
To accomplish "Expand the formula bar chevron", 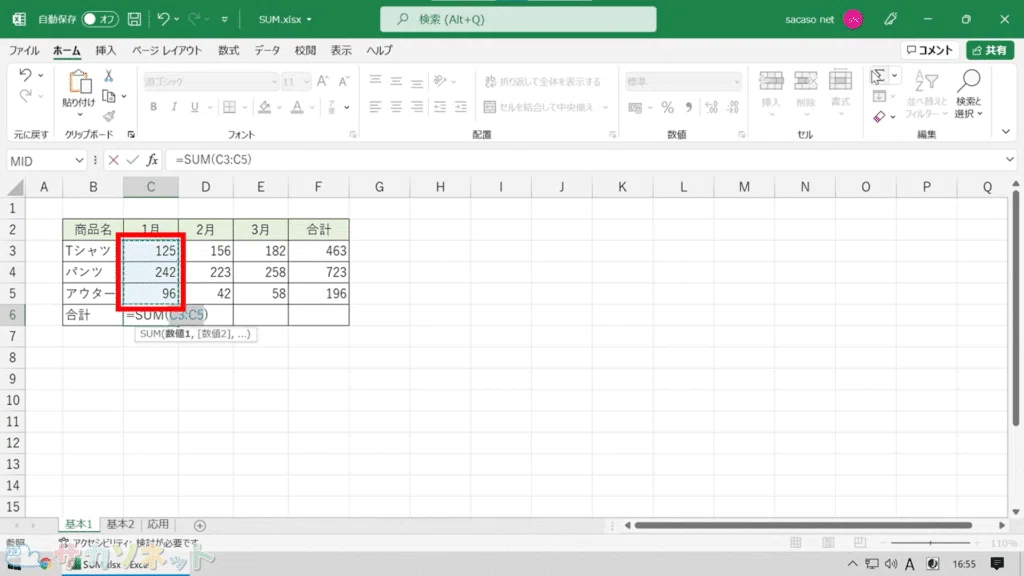I will pos(1010,160).
